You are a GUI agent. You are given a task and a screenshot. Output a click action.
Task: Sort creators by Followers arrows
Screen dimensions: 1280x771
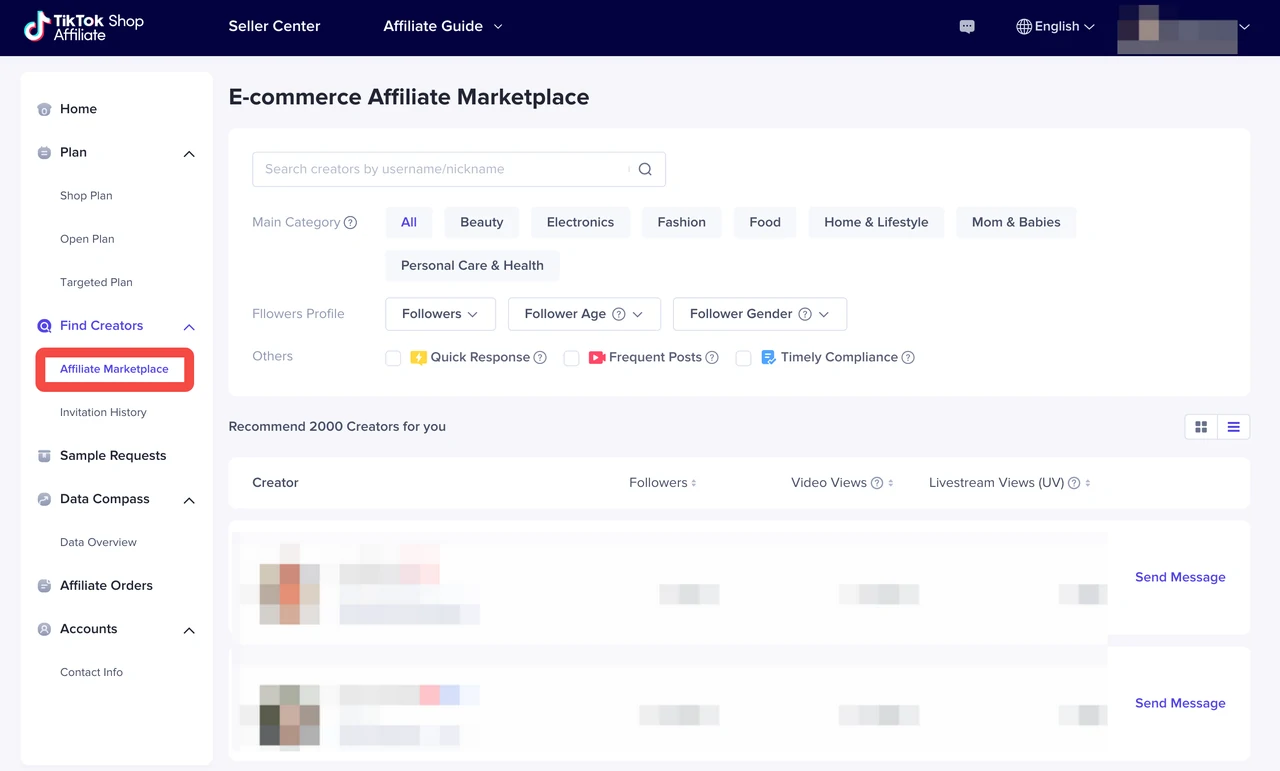(694, 483)
